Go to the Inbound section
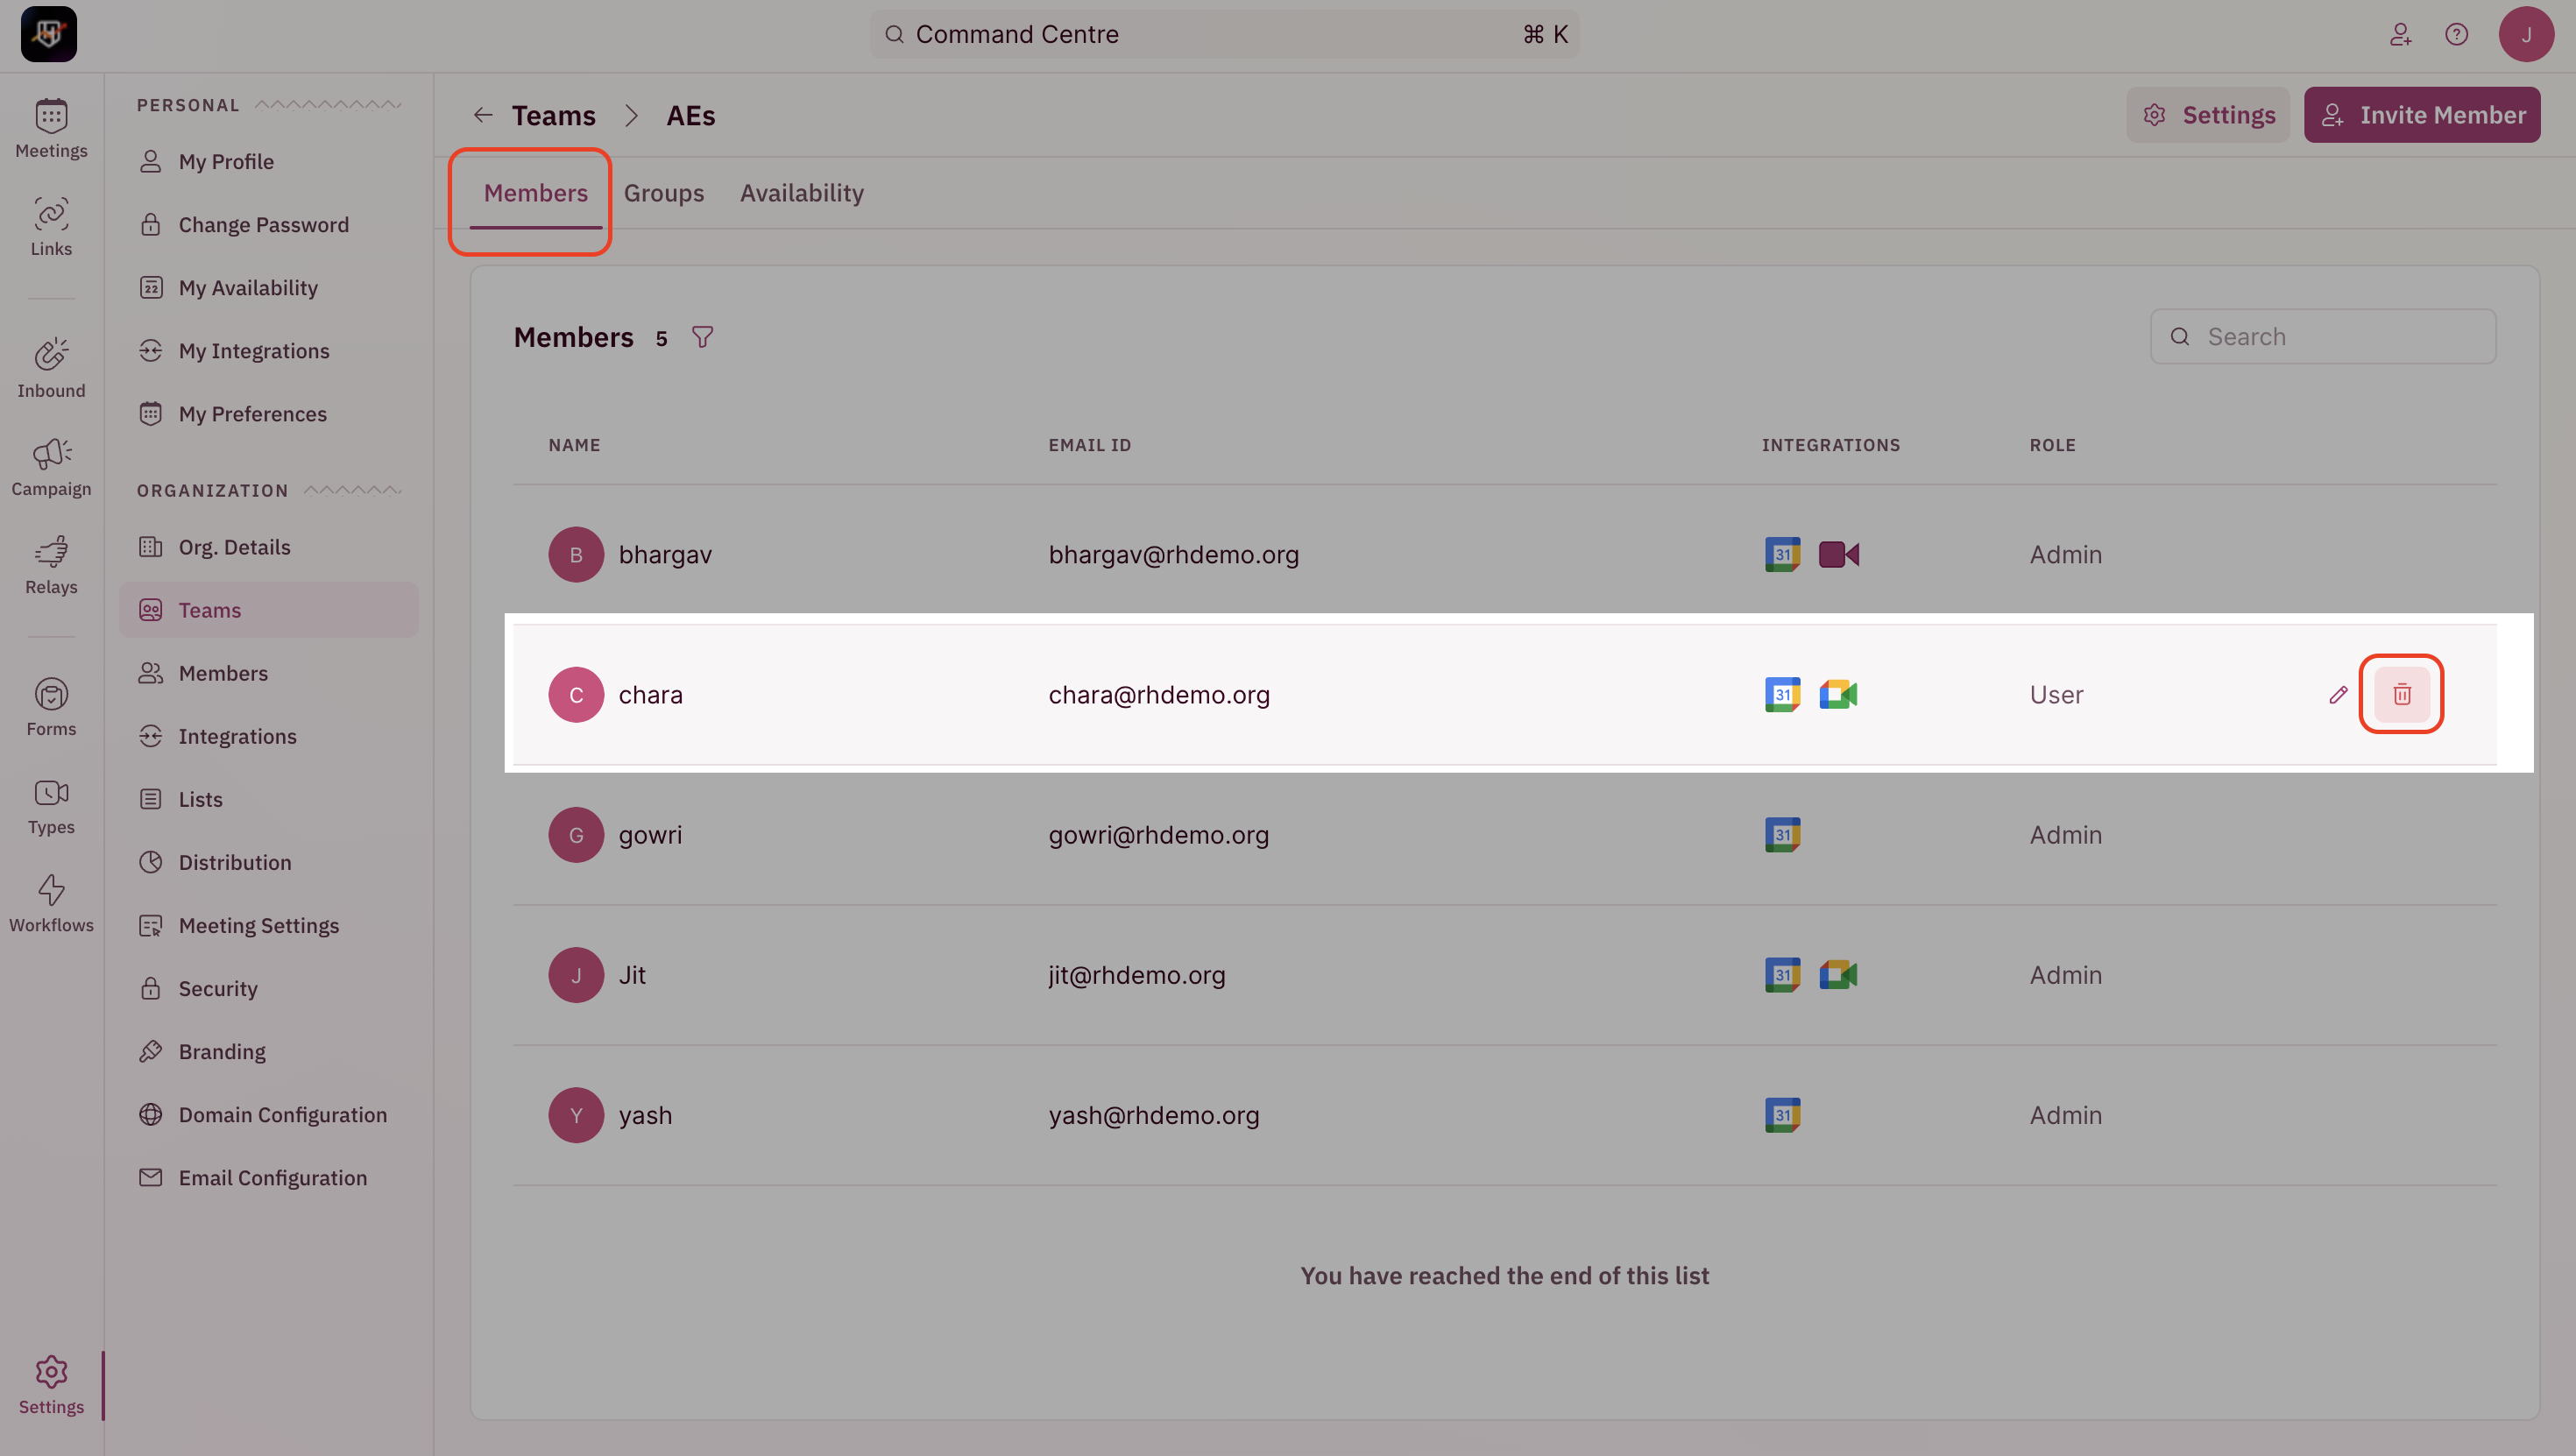This screenshot has height=1456, width=2576. (51, 369)
